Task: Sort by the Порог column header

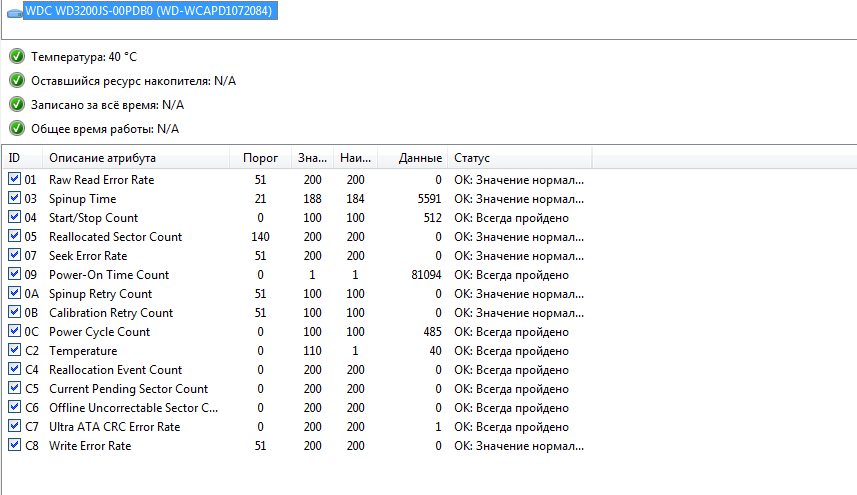Action: (x=260, y=158)
